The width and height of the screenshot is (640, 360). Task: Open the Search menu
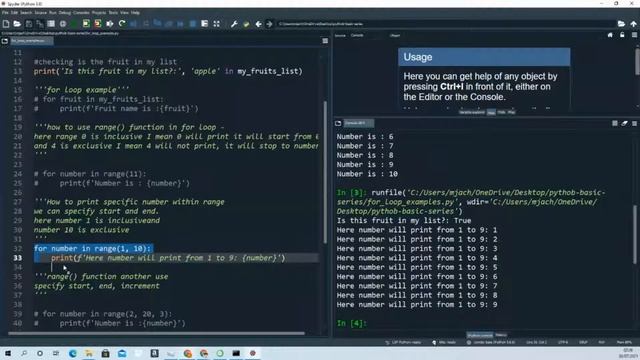point(26,13)
